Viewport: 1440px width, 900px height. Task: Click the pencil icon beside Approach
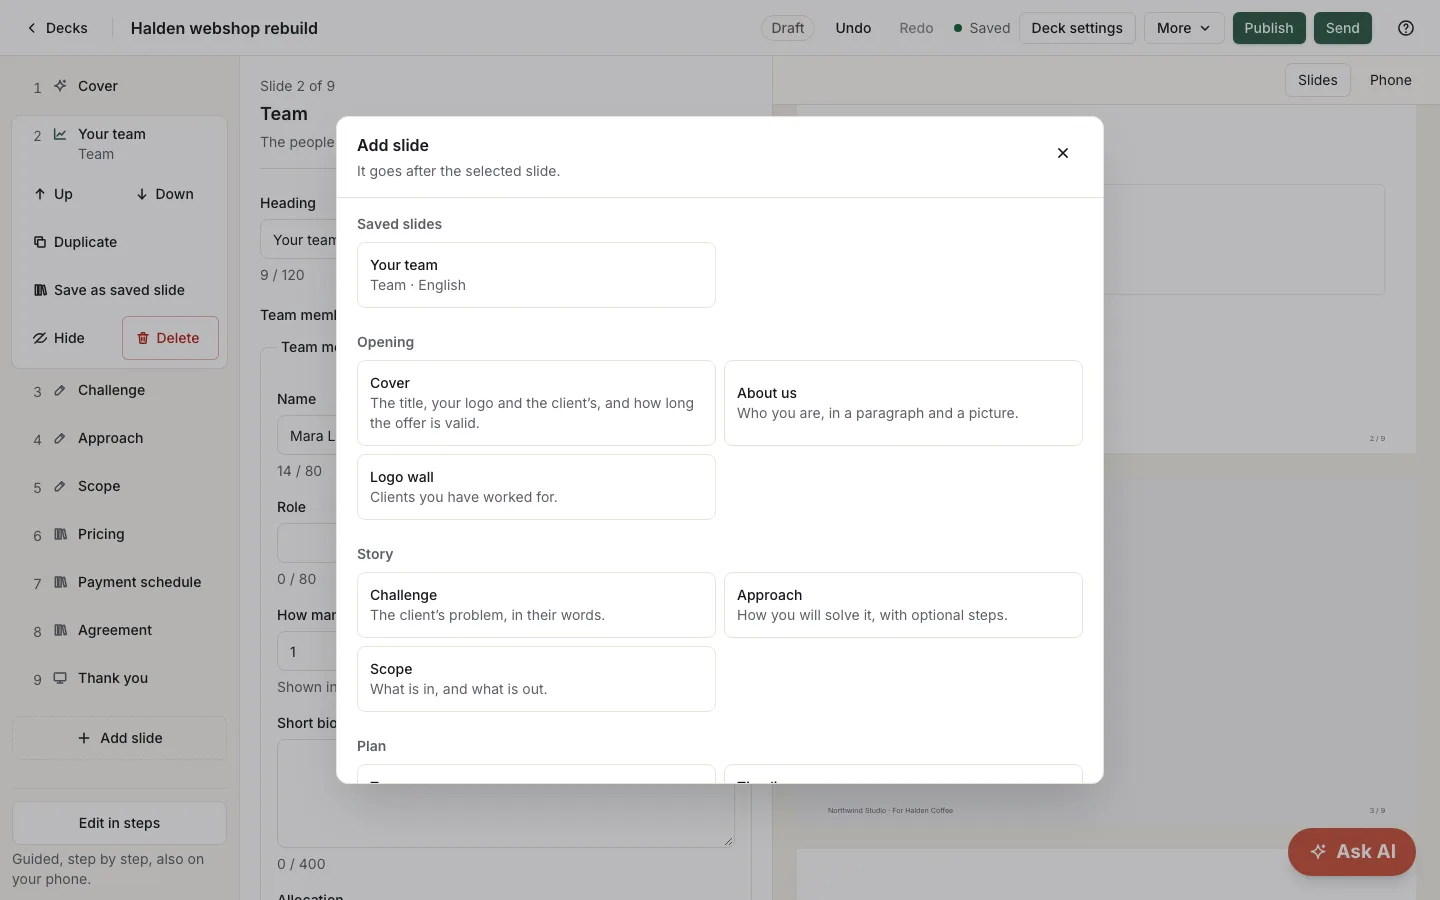click(x=60, y=438)
